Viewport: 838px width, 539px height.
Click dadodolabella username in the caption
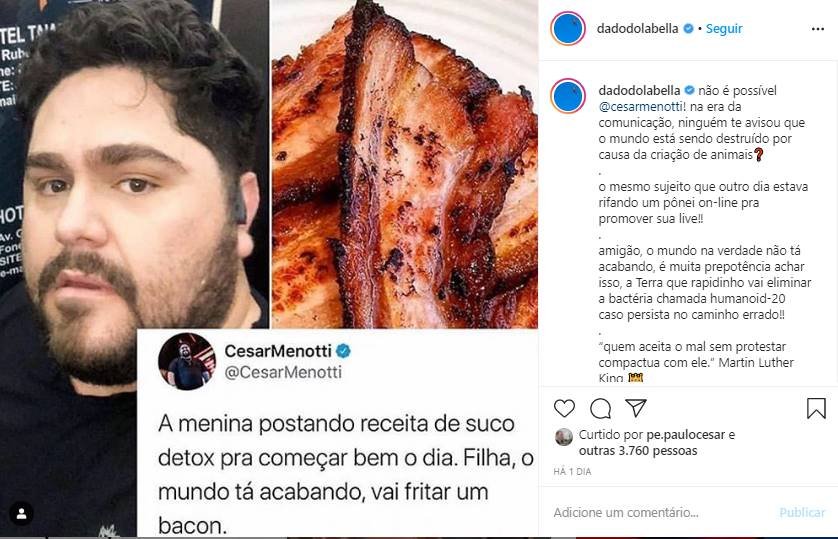point(639,90)
